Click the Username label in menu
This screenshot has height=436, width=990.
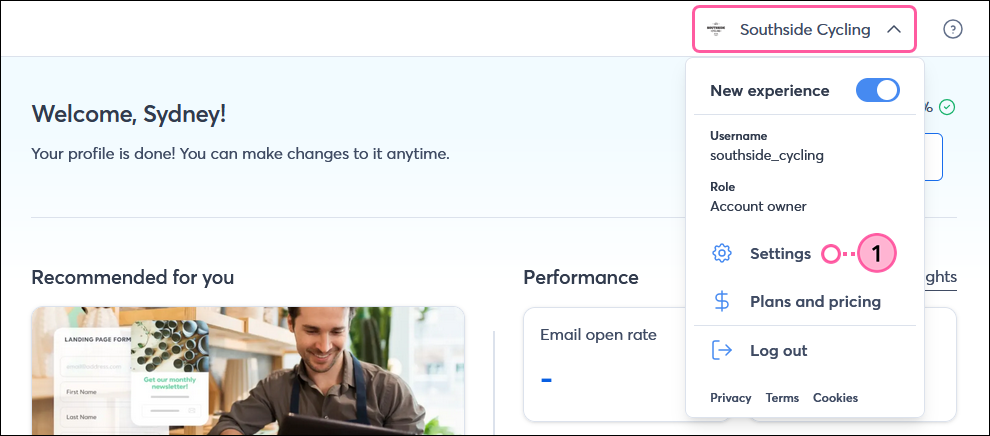coord(739,136)
